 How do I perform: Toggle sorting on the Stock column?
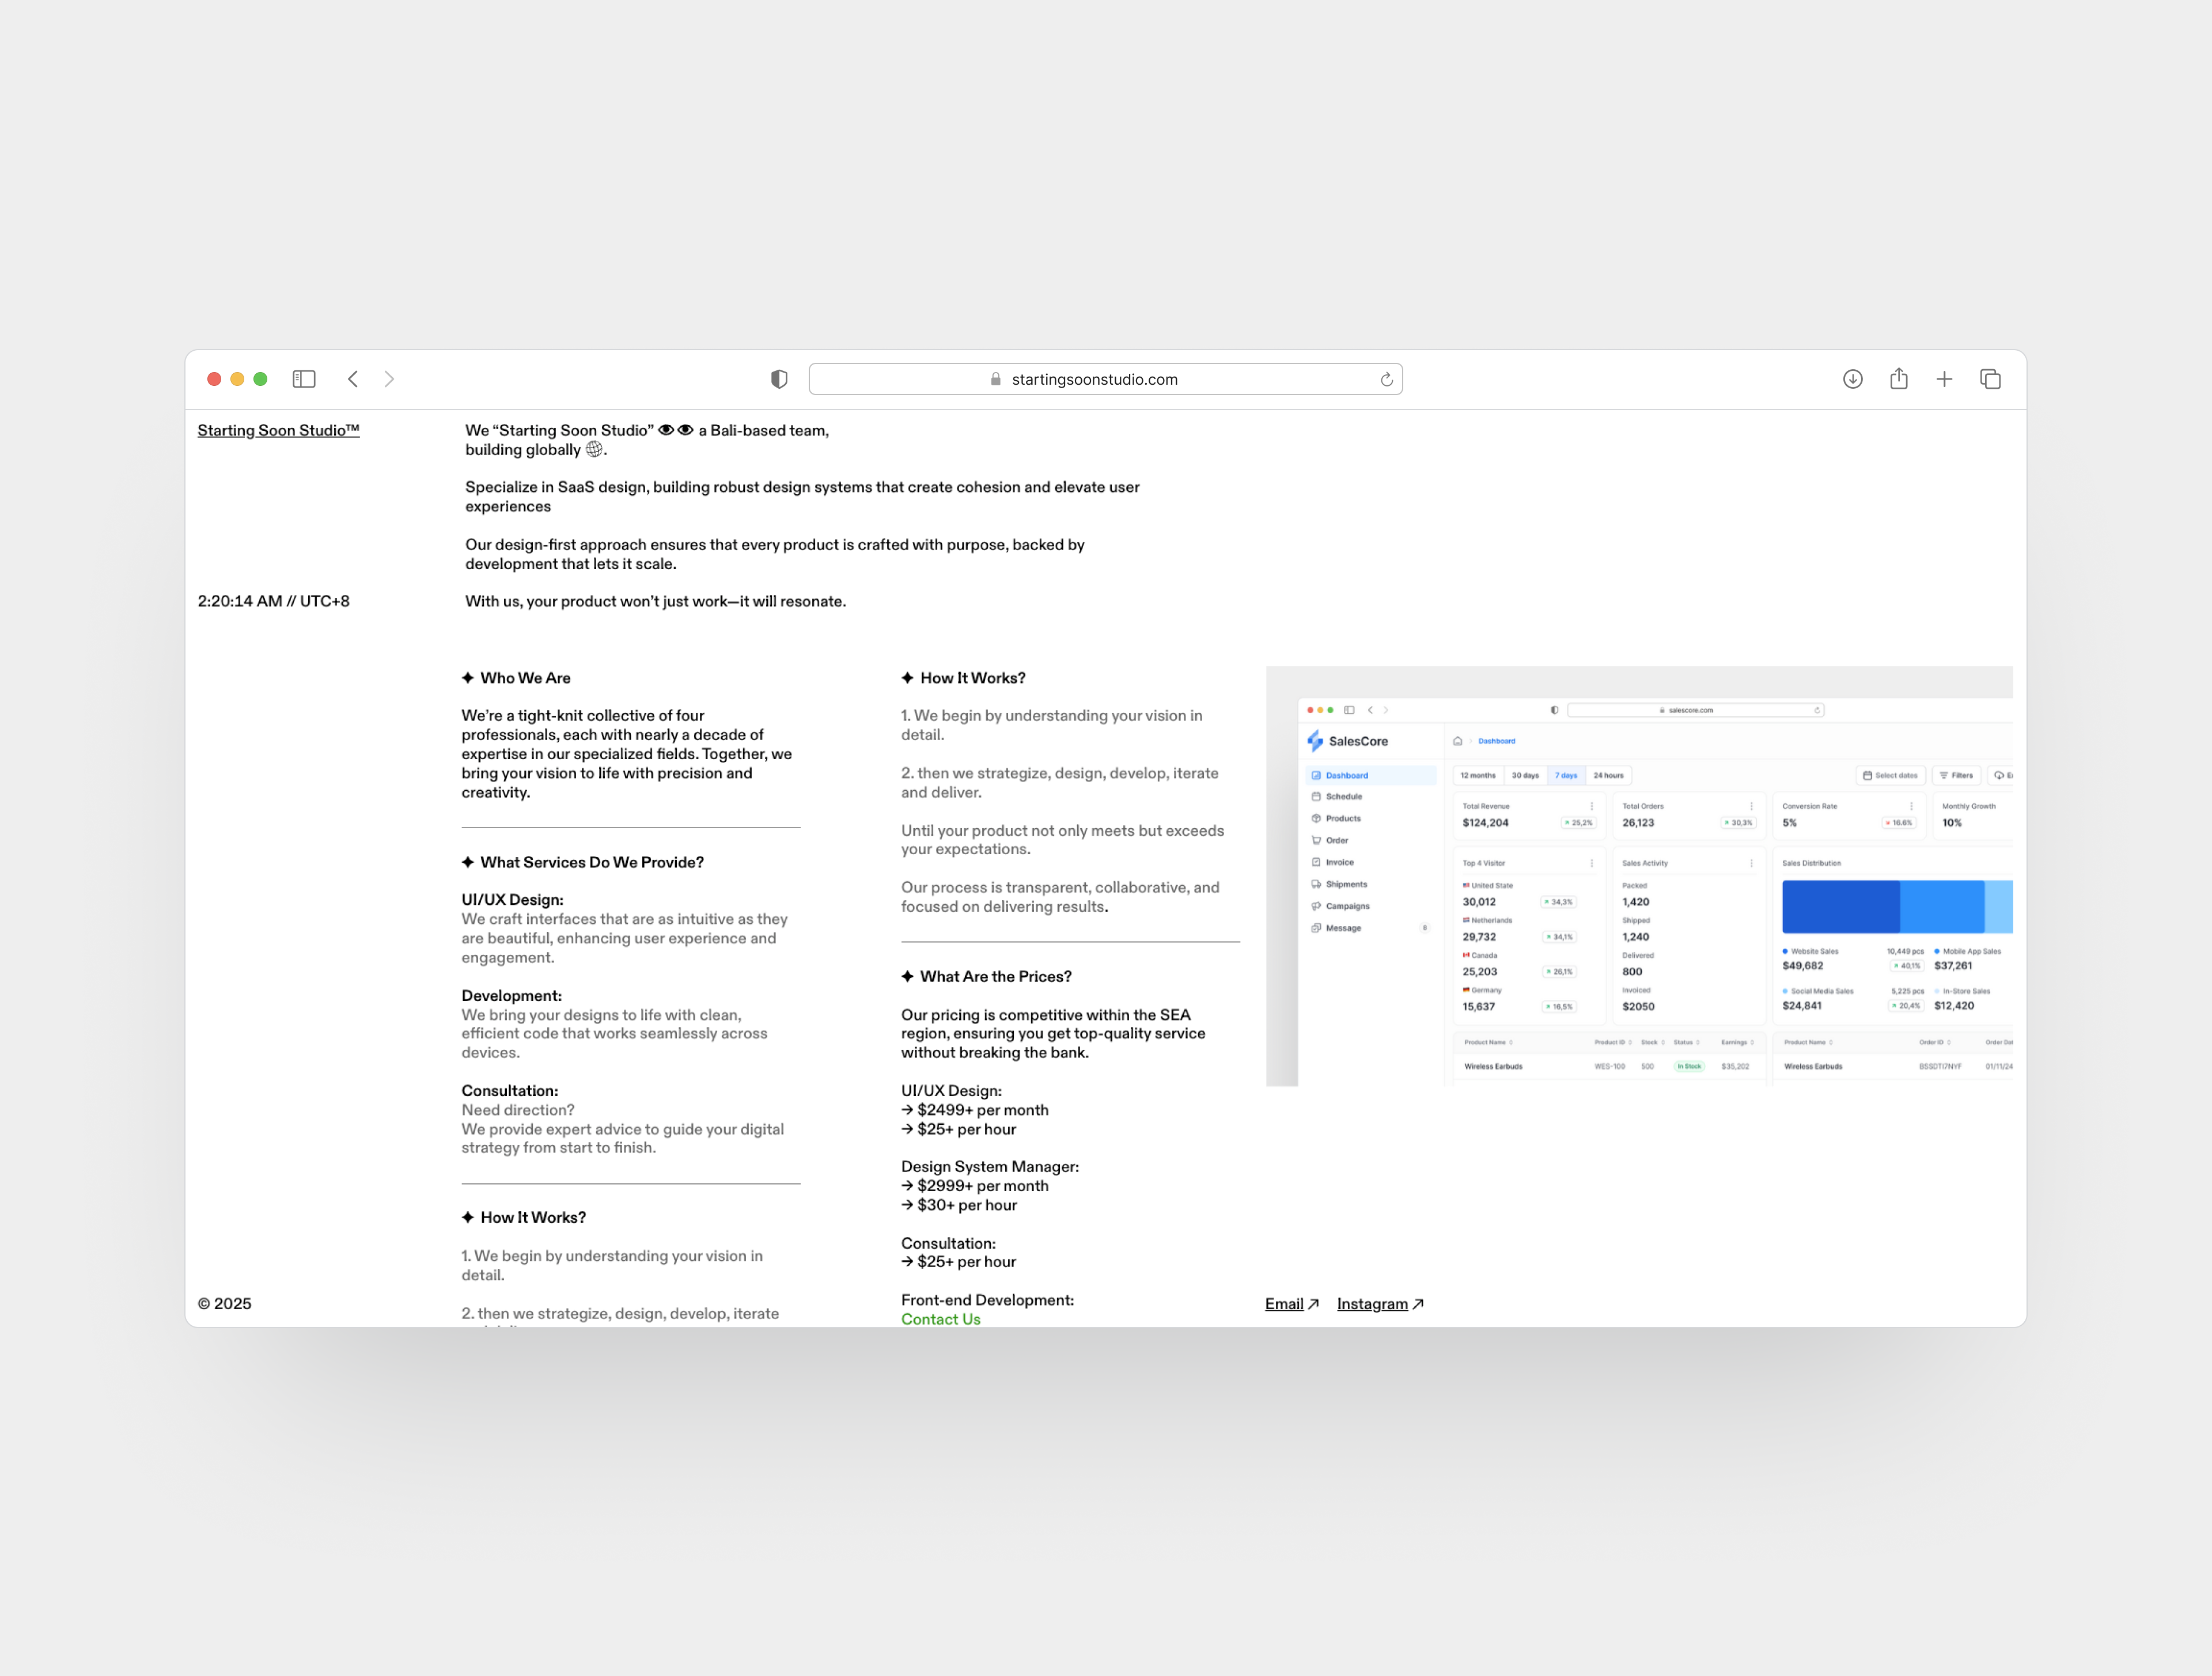(1663, 1043)
